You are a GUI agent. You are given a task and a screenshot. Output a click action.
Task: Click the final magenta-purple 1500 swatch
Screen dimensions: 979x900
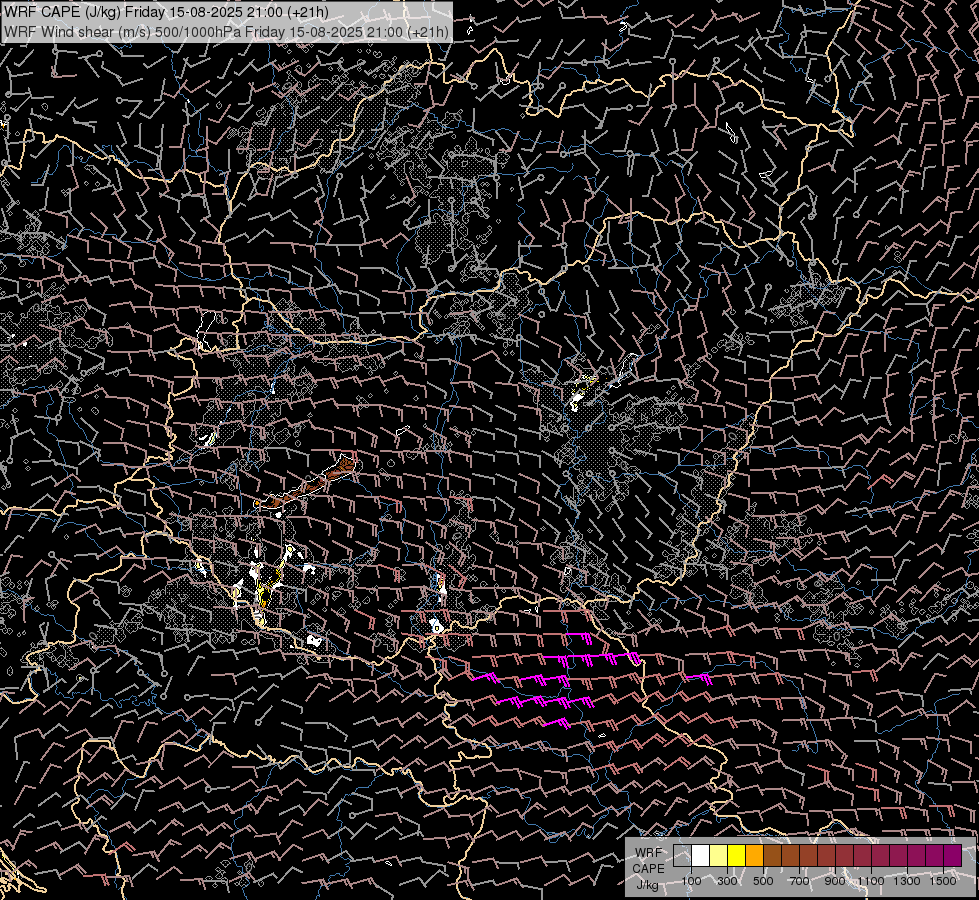tap(953, 855)
